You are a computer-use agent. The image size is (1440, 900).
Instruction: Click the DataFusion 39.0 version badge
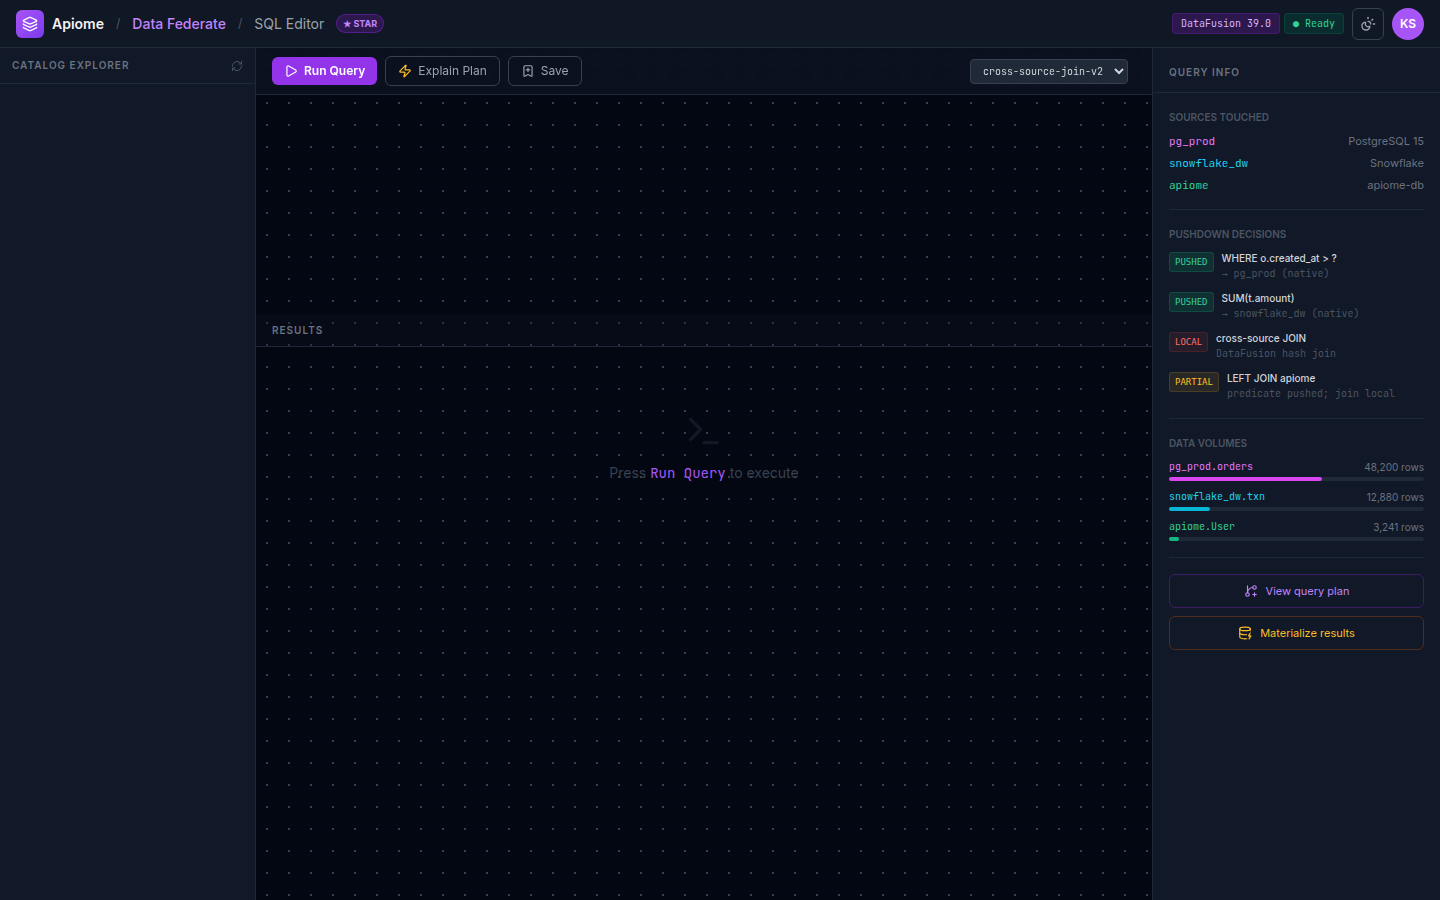pos(1226,23)
